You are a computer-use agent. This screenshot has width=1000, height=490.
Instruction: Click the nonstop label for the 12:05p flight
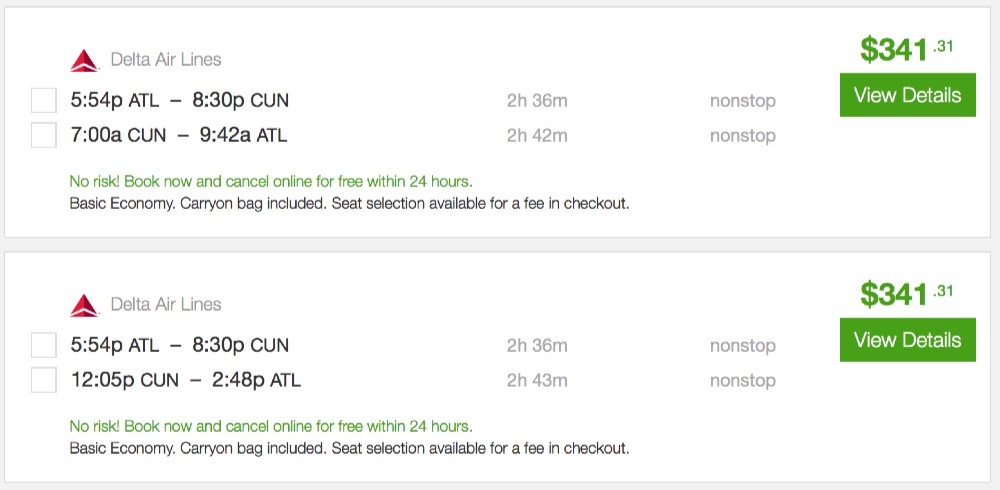742,381
